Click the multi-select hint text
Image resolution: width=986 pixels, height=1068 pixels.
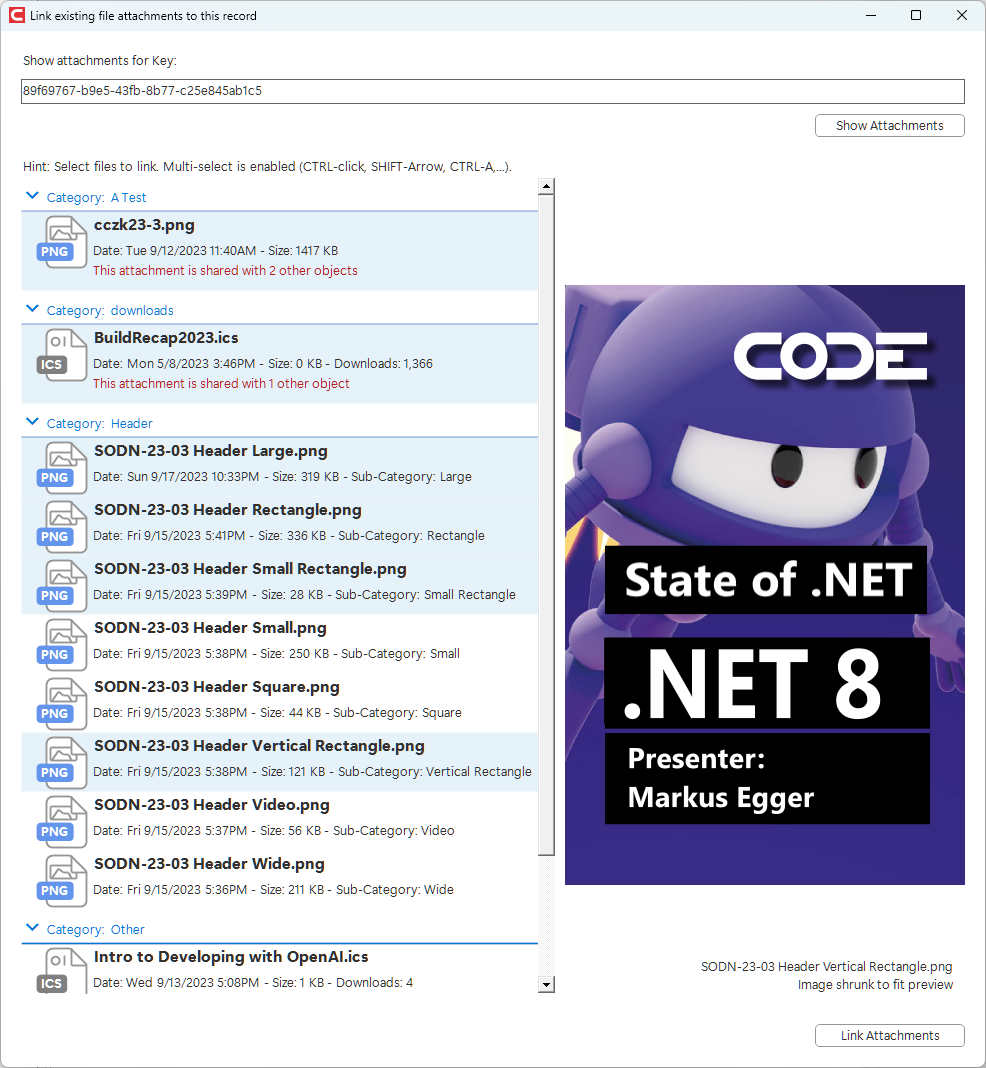click(268, 166)
